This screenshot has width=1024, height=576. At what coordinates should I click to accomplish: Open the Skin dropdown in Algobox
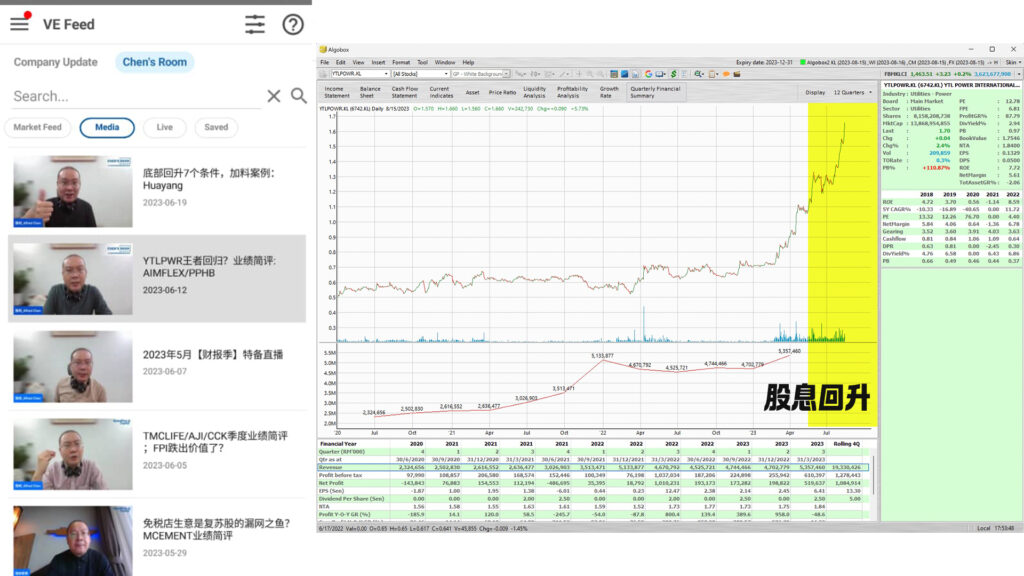pos(1013,63)
